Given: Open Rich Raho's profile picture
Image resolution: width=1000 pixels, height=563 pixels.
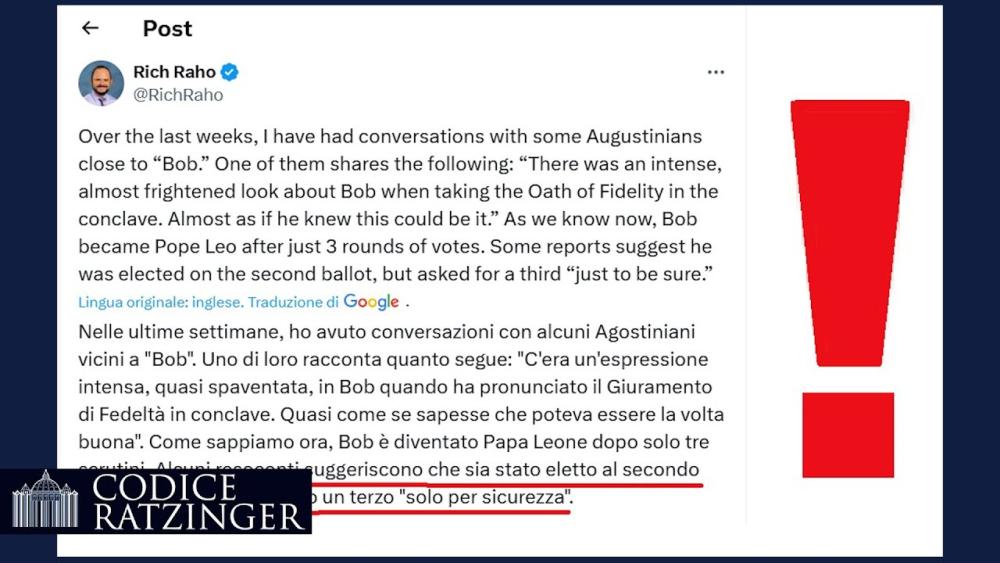Looking at the screenshot, I should pyautogui.click(x=101, y=83).
